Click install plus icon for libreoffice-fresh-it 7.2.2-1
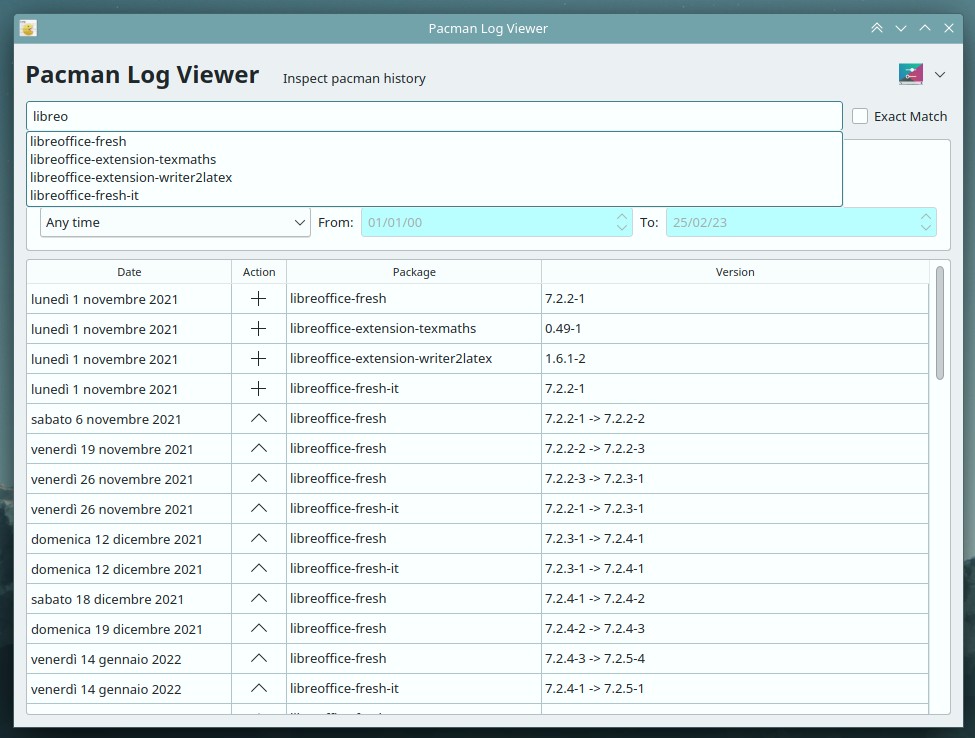The image size is (975, 738). coord(259,389)
